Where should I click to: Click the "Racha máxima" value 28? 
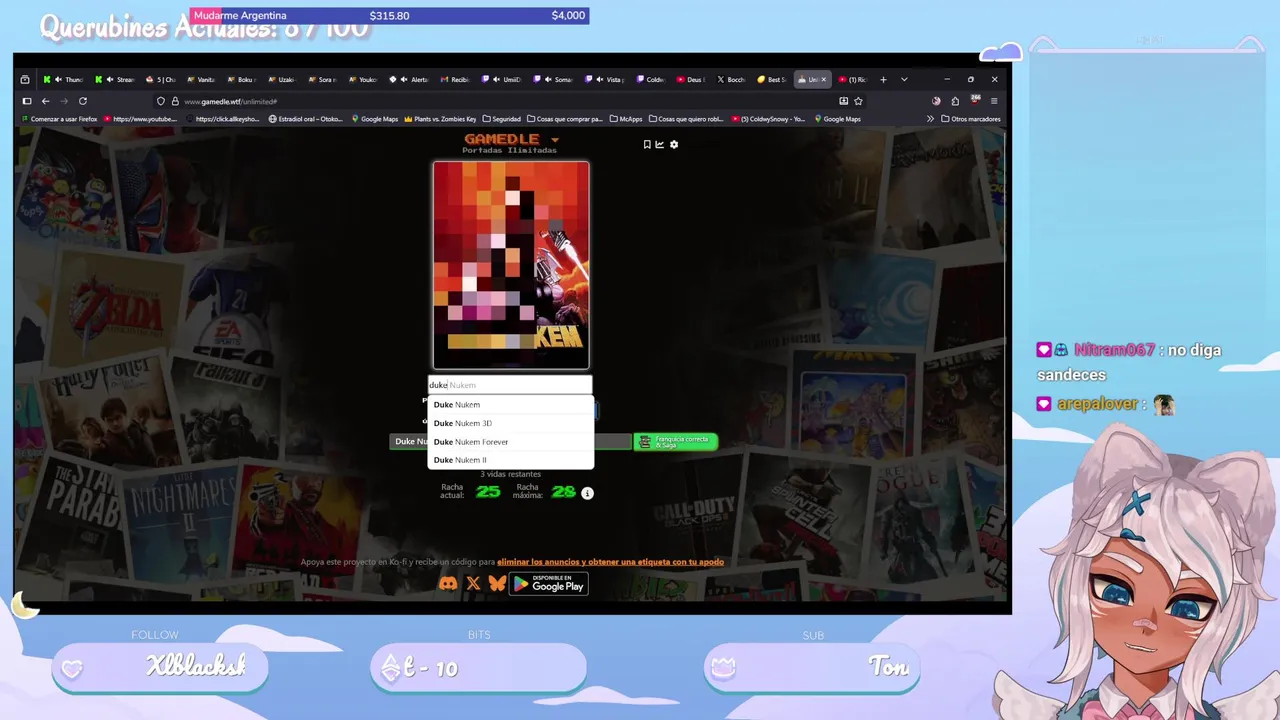point(563,492)
